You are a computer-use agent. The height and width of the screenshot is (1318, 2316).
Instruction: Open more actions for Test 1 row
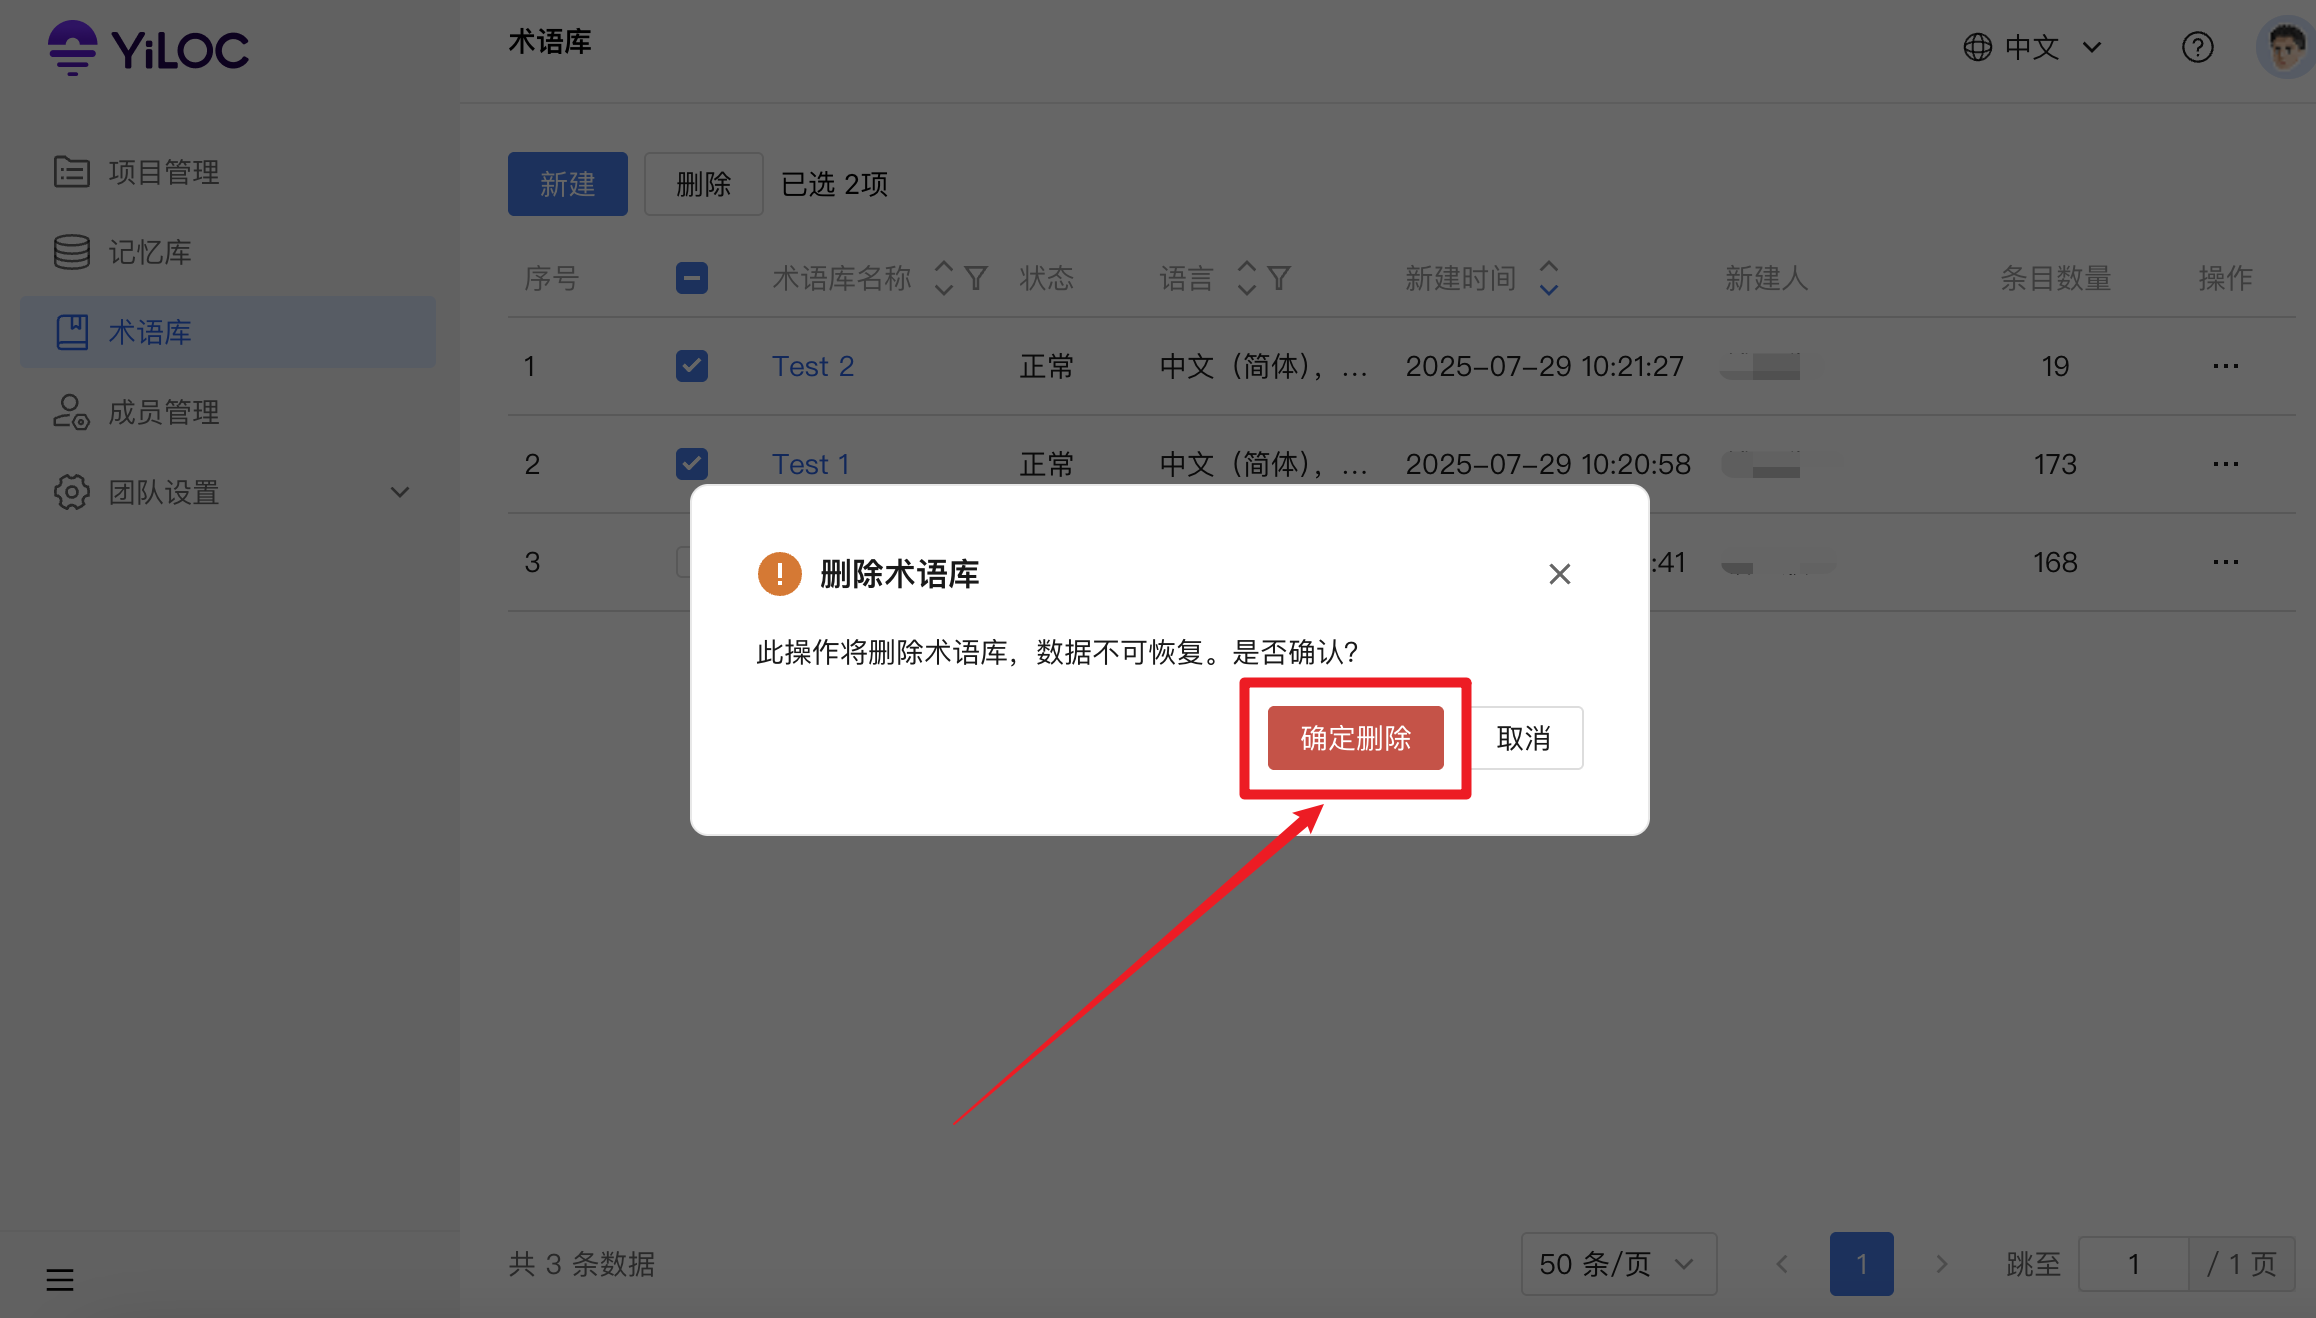point(2226,464)
